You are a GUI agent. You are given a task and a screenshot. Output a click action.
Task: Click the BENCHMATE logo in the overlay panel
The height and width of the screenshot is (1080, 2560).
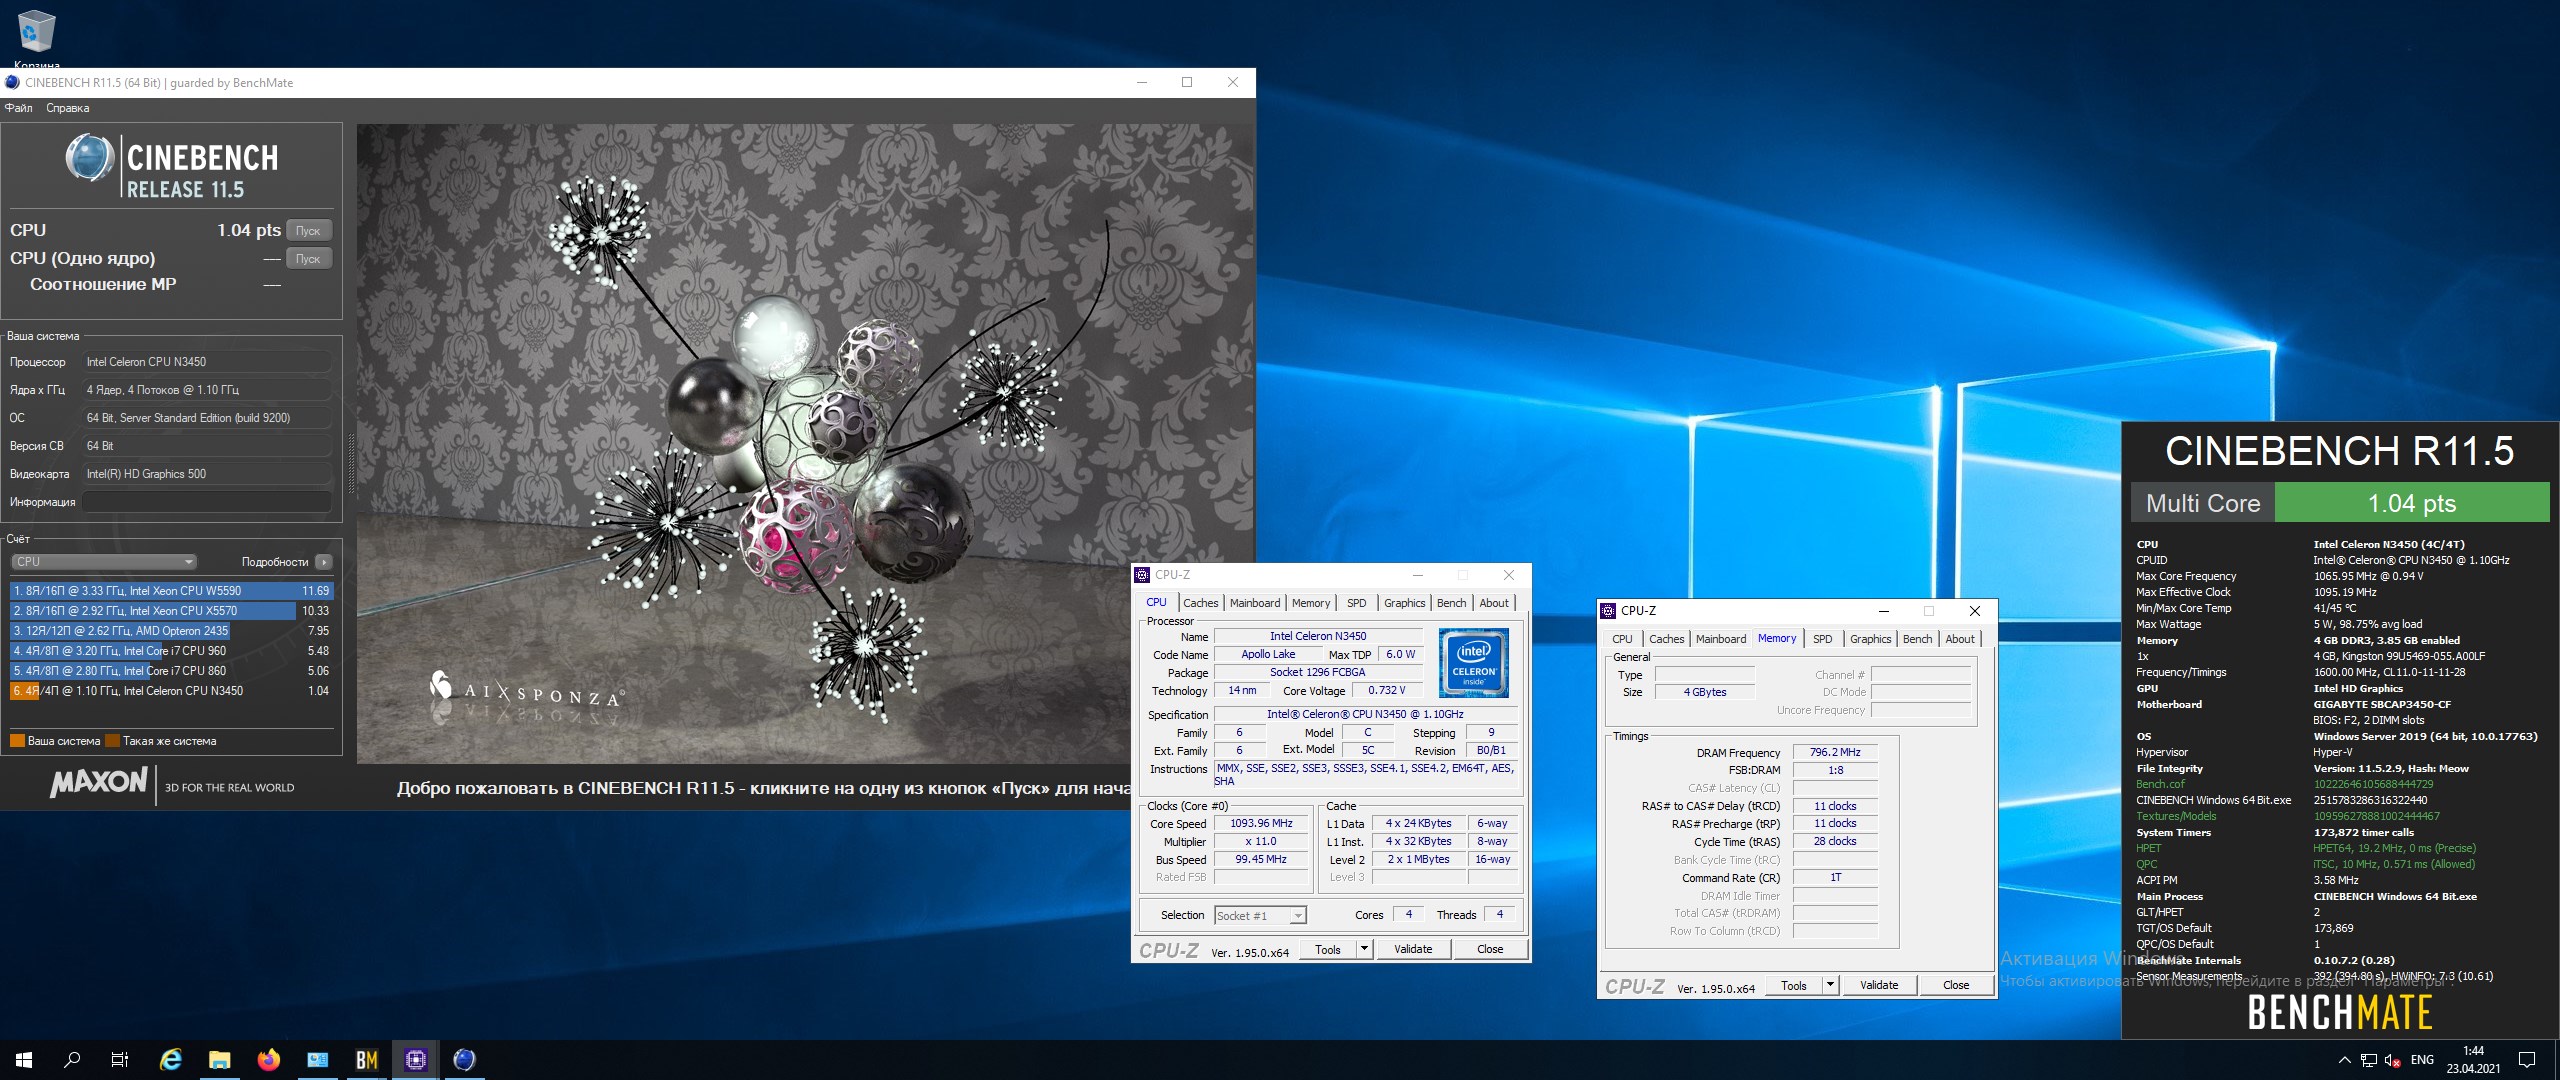[2339, 1012]
